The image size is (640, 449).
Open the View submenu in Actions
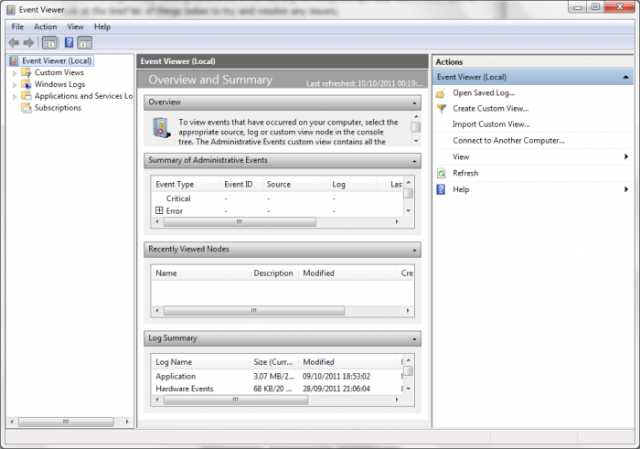(x=626, y=157)
